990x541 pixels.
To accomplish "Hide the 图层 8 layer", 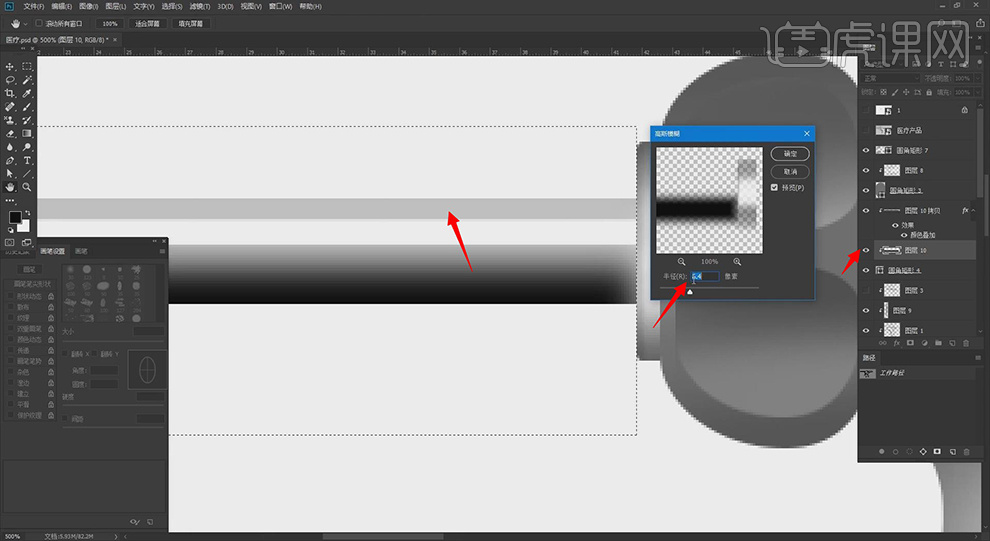I will point(866,170).
